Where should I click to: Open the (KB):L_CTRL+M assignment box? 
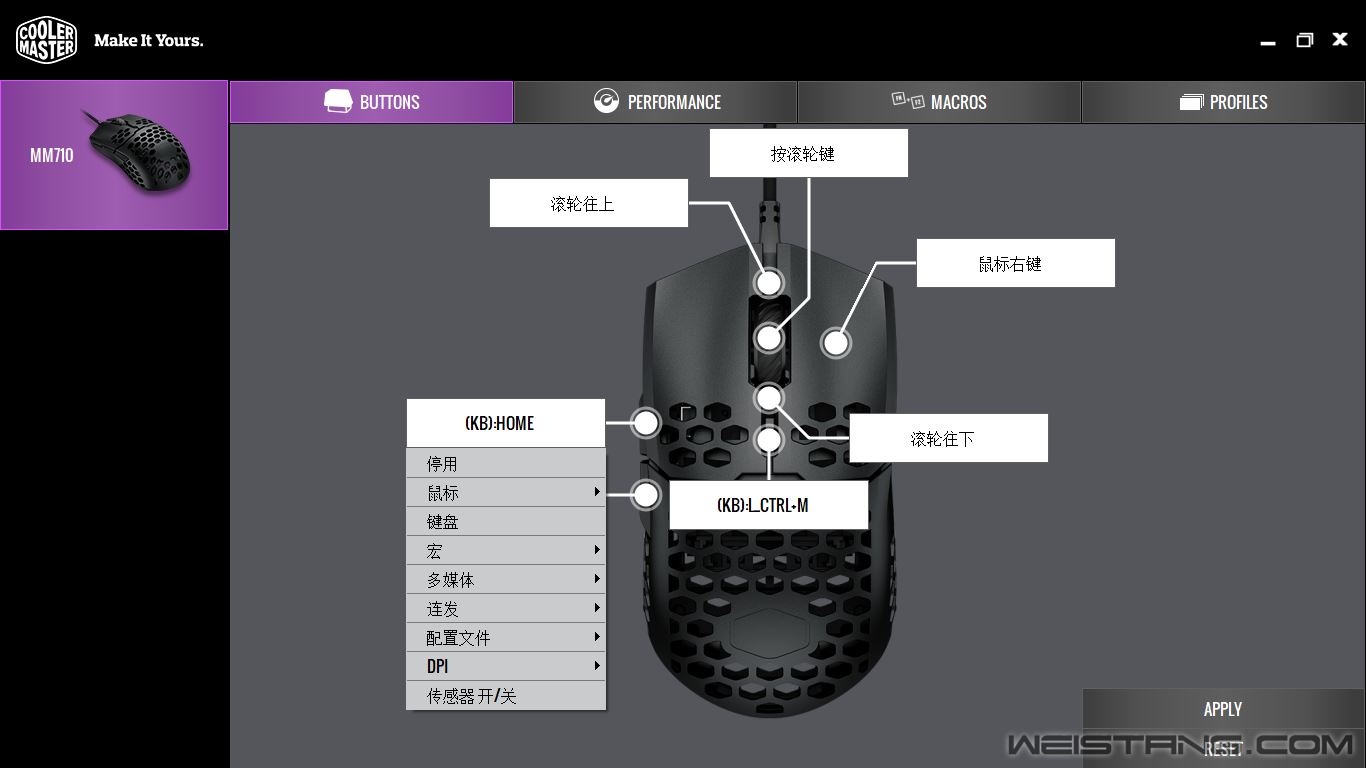768,505
